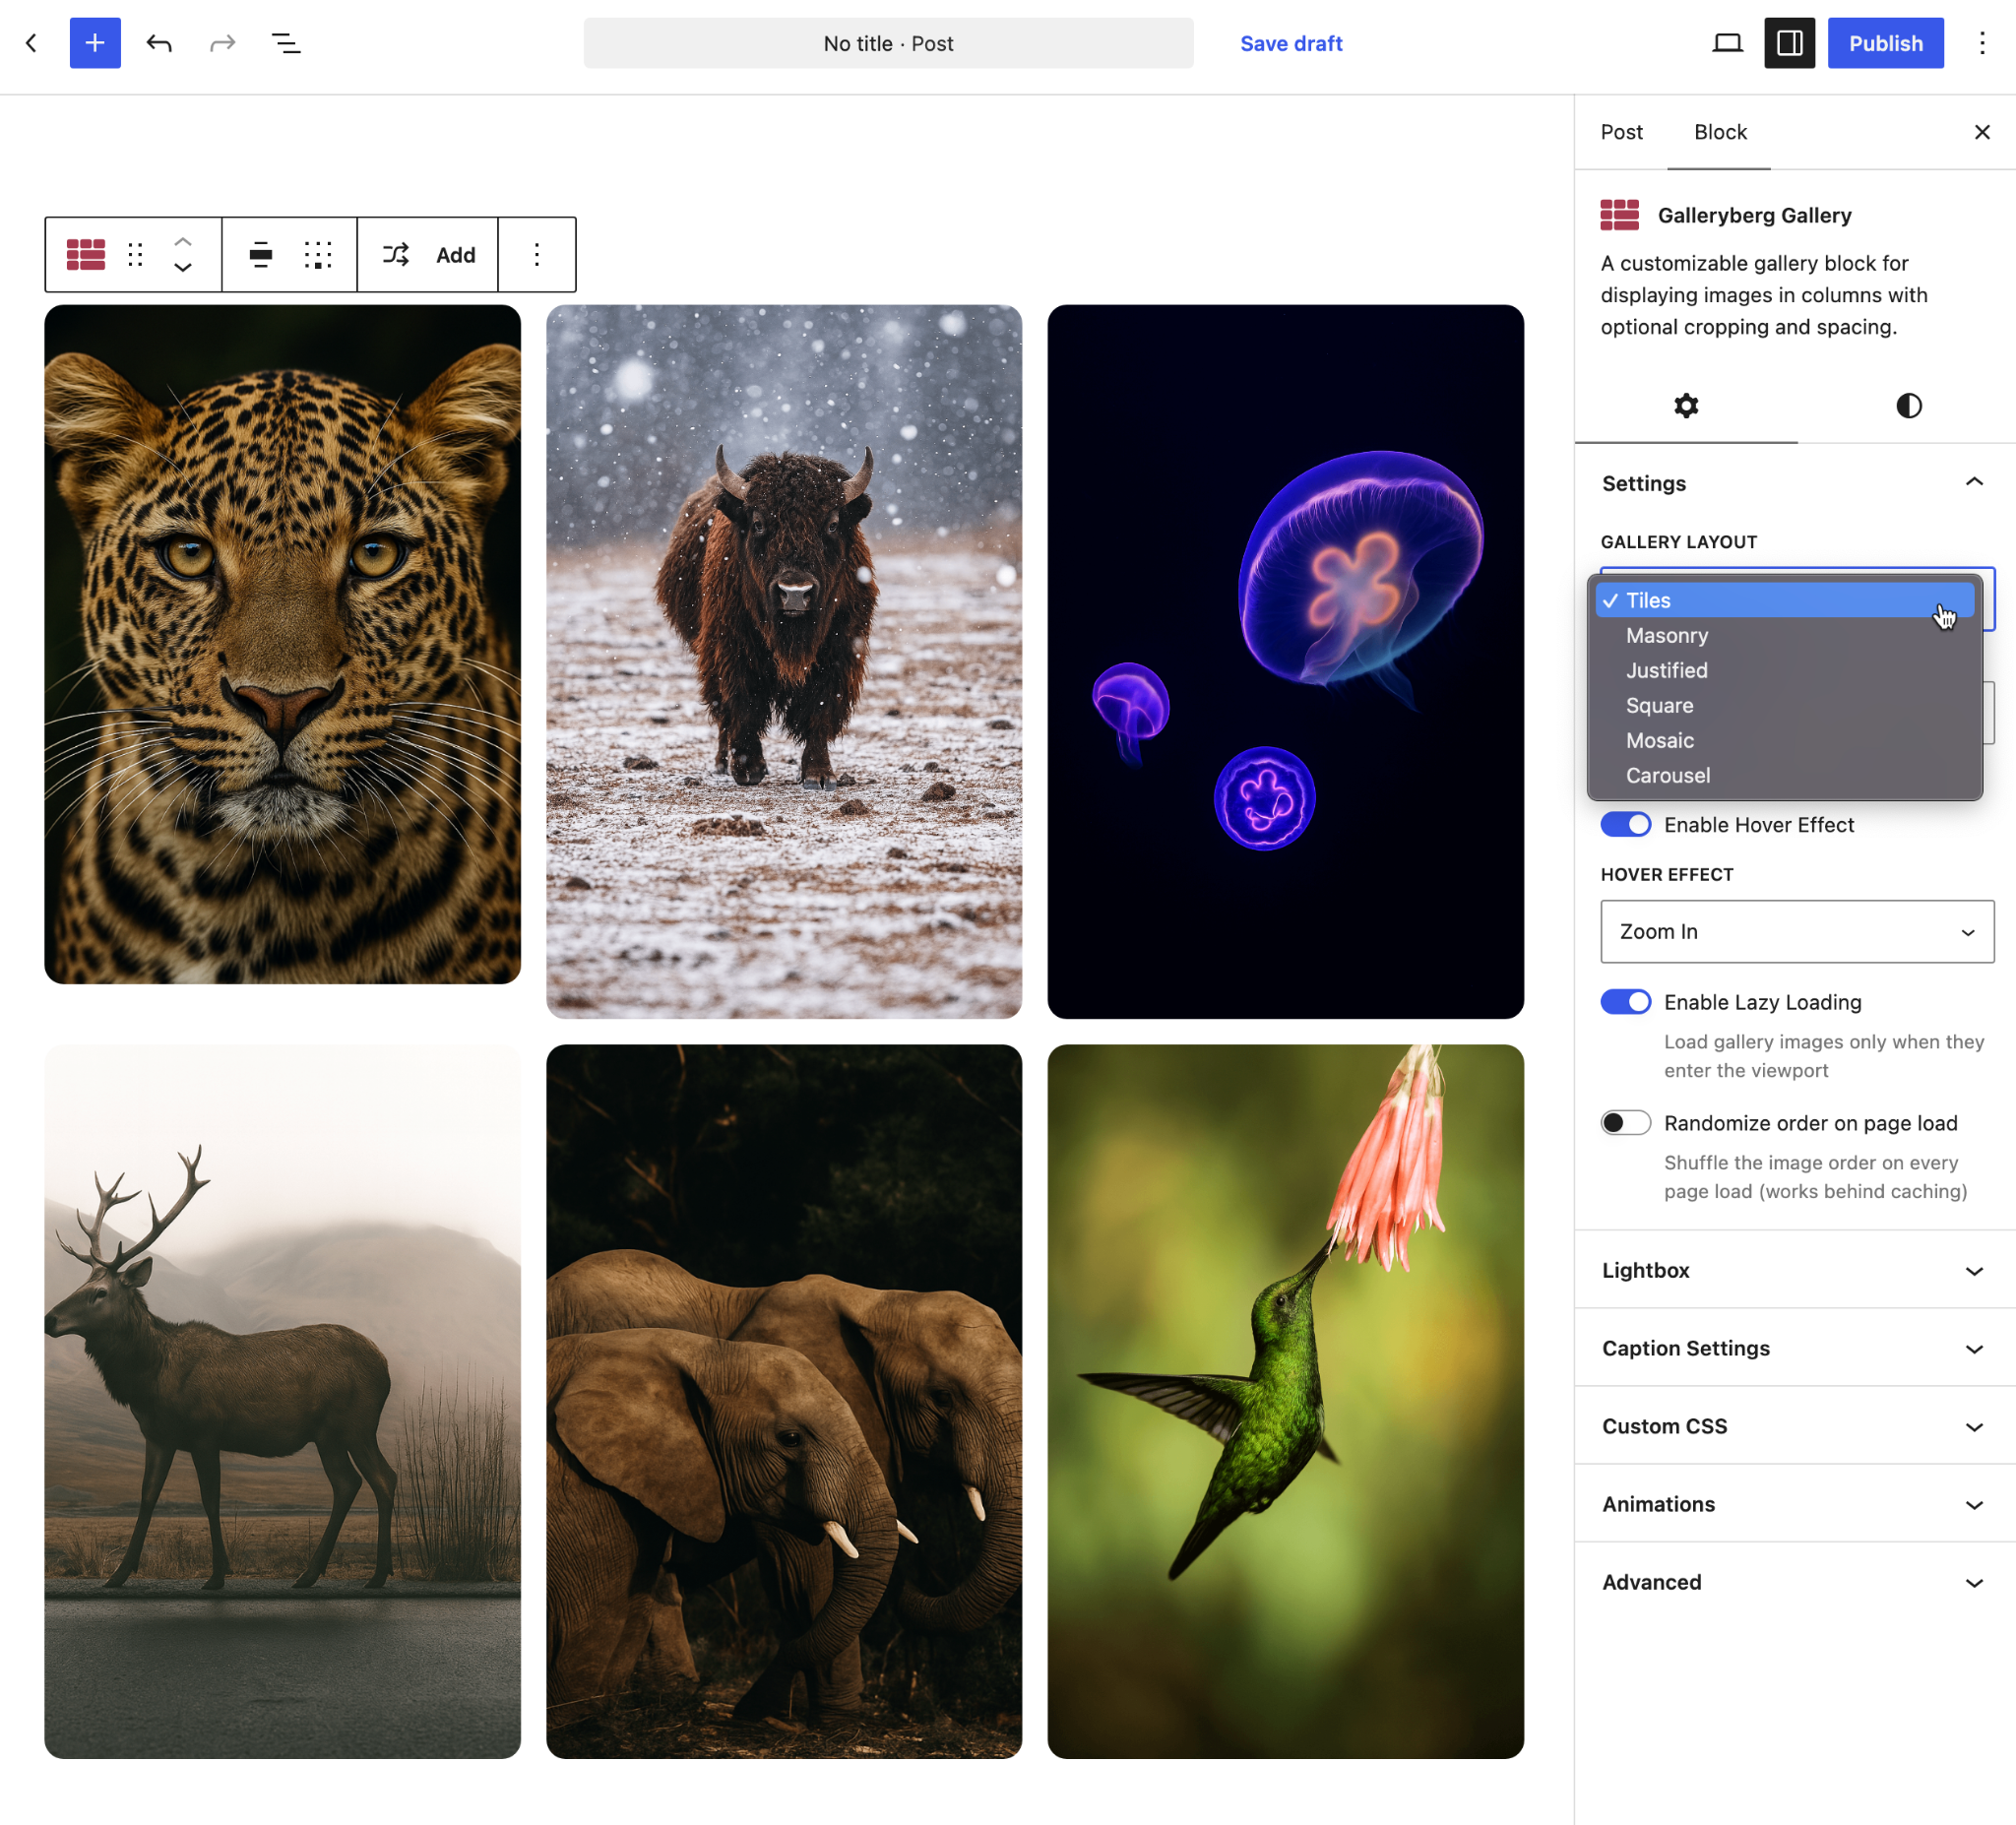Click the back arrow to exit editor
Viewport: 2016px width, 1825px height.
(x=32, y=43)
